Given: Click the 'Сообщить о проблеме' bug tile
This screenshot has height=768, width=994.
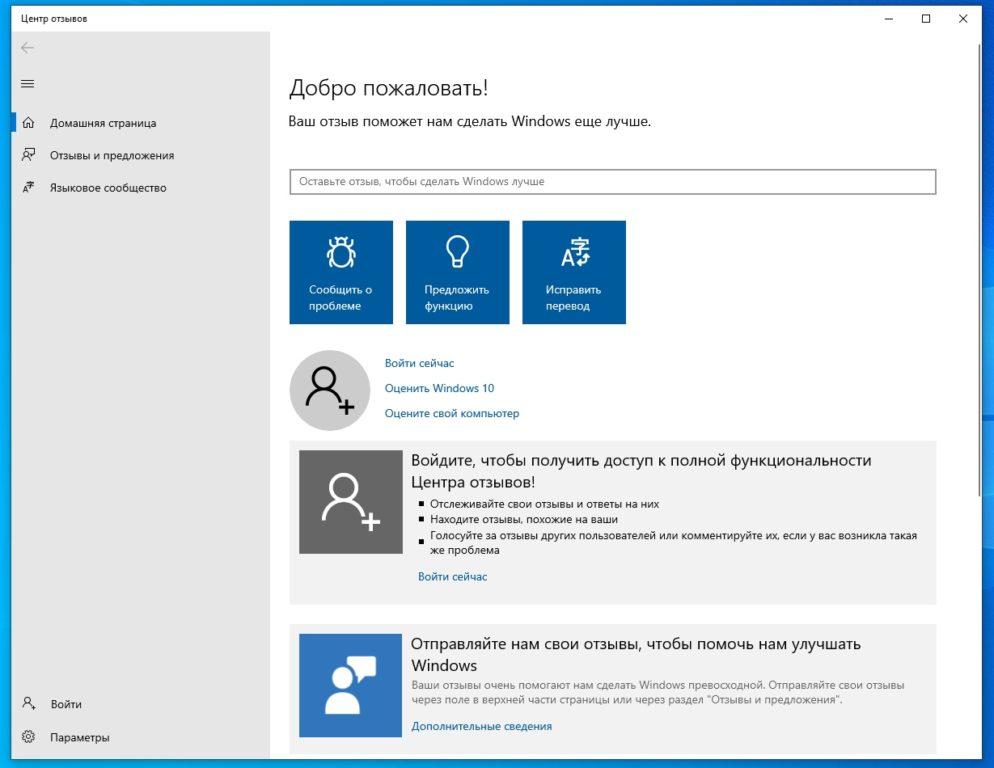Looking at the screenshot, I should tap(340, 272).
